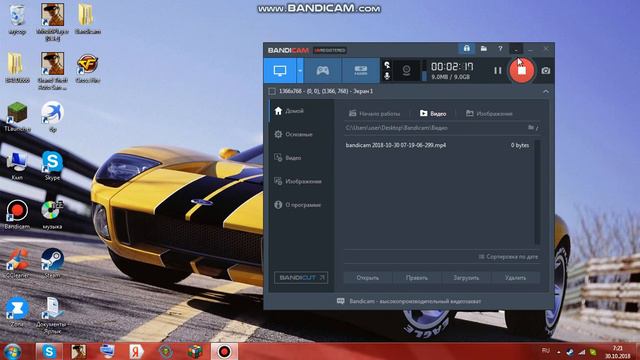The height and width of the screenshot is (360, 640).
Task: Open the Основные settings section
Action: coord(301,134)
